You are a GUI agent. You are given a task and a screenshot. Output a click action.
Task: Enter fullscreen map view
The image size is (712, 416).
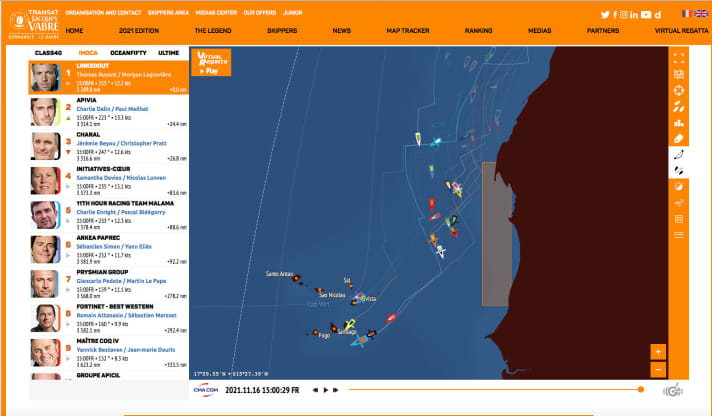(x=678, y=58)
